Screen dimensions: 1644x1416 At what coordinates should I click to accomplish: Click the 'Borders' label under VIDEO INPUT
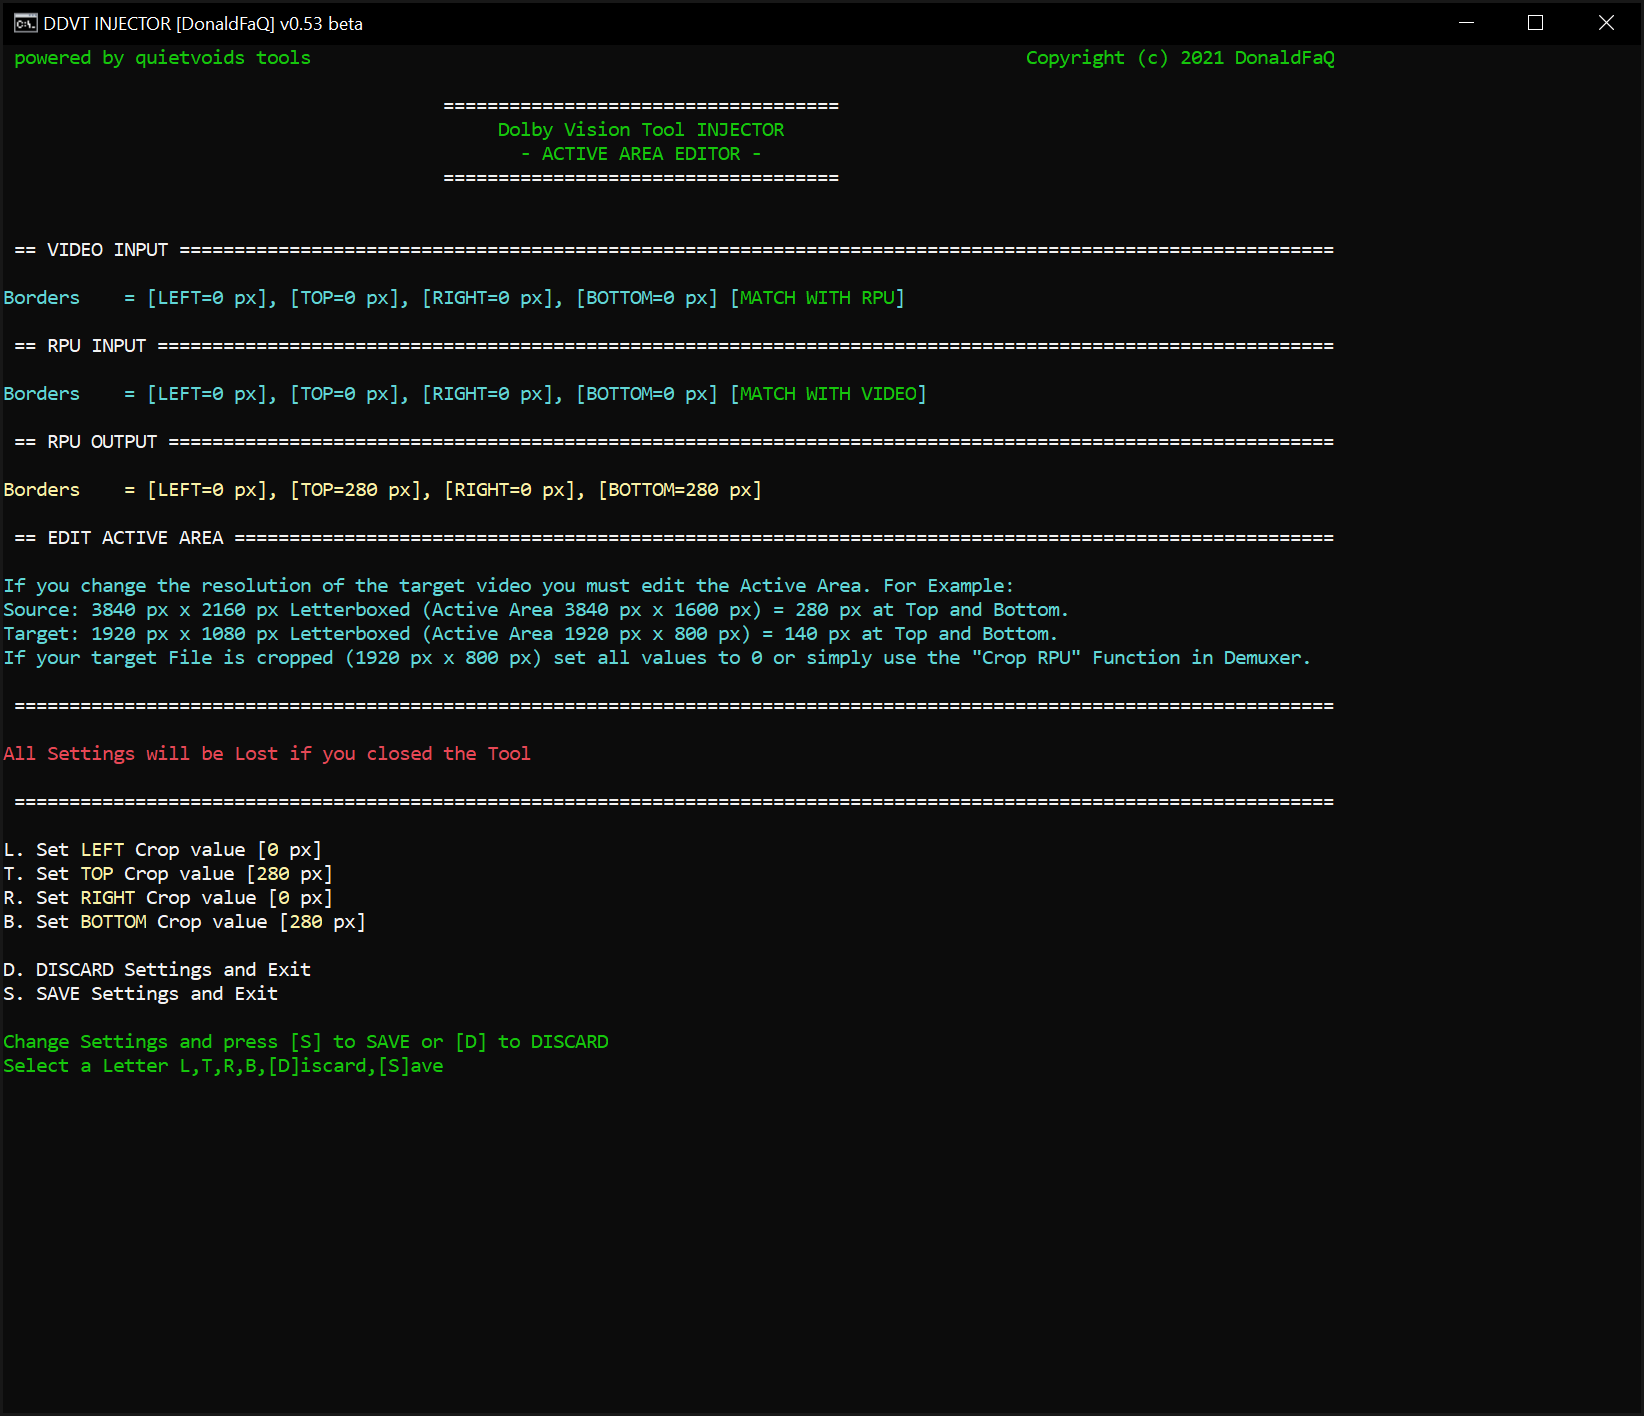(41, 298)
